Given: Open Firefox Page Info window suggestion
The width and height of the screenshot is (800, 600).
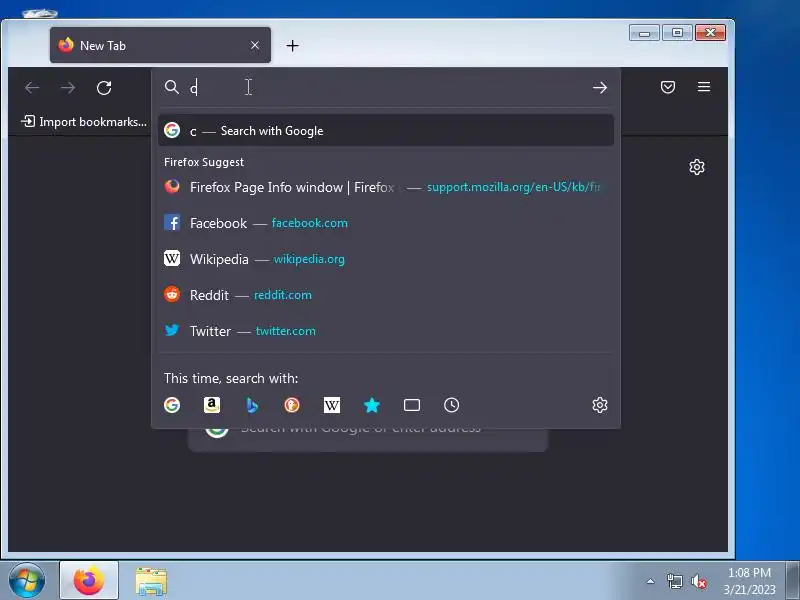Looking at the screenshot, I should coord(386,187).
